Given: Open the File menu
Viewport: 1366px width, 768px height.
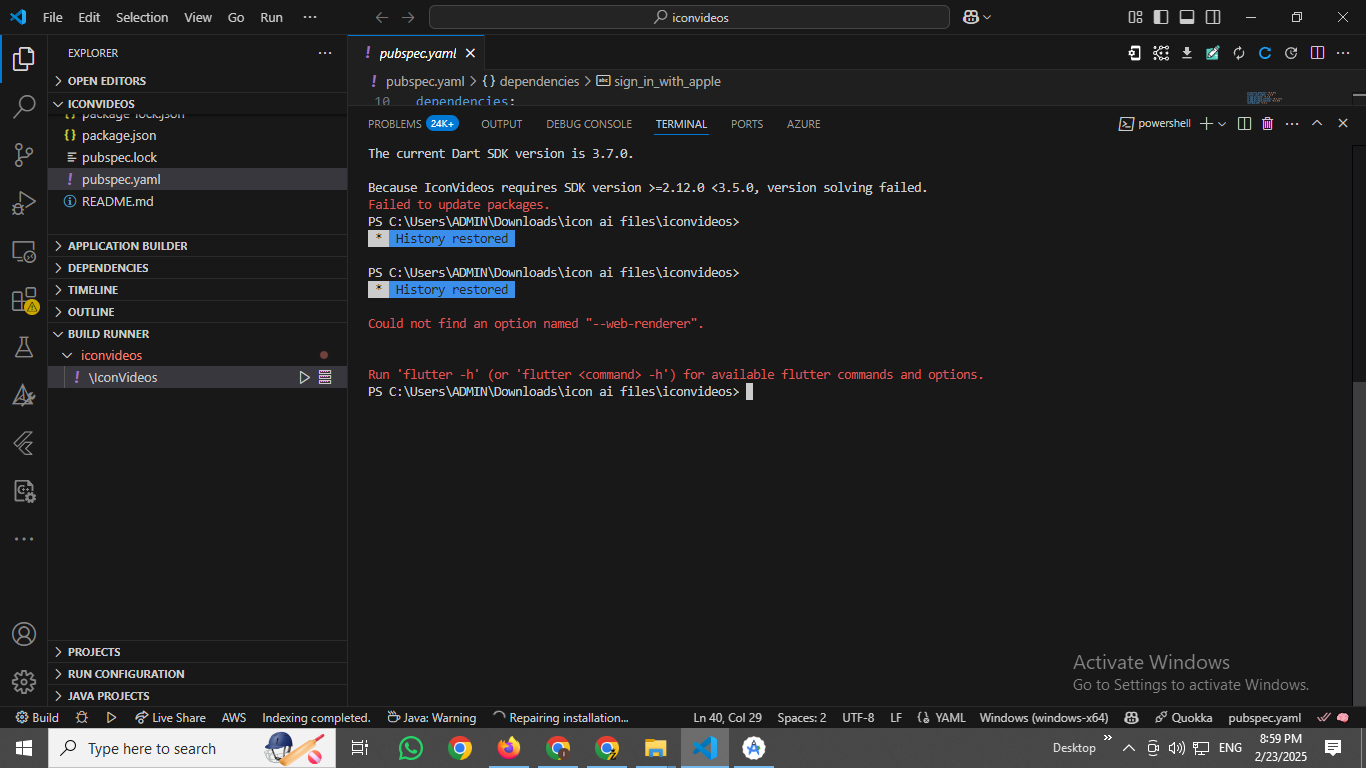Looking at the screenshot, I should tap(53, 17).
